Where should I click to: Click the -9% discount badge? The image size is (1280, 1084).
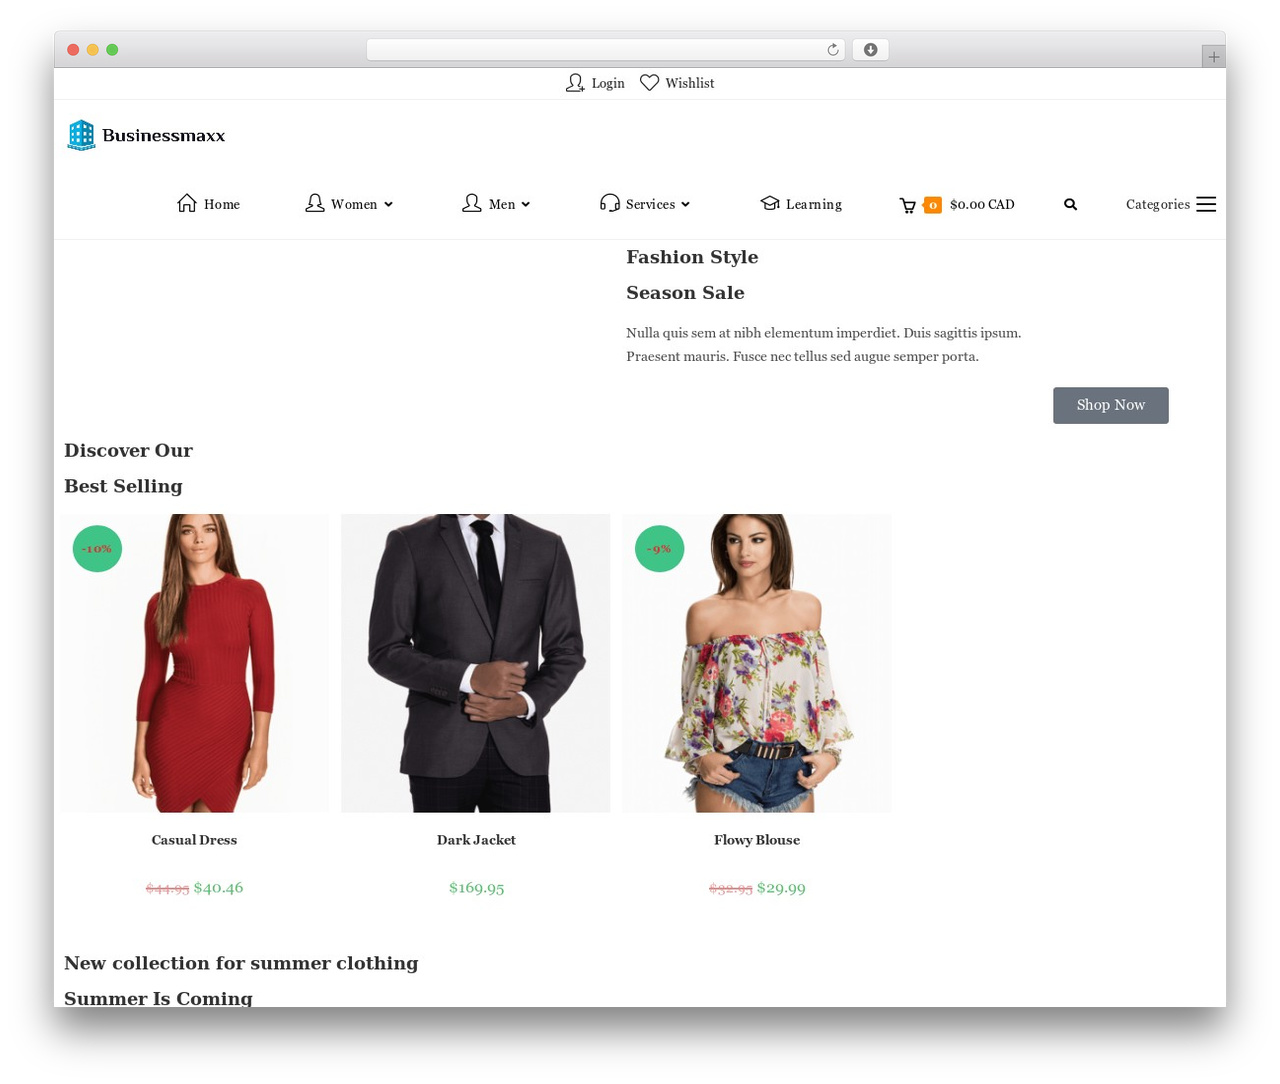click(x=659, y=548)
